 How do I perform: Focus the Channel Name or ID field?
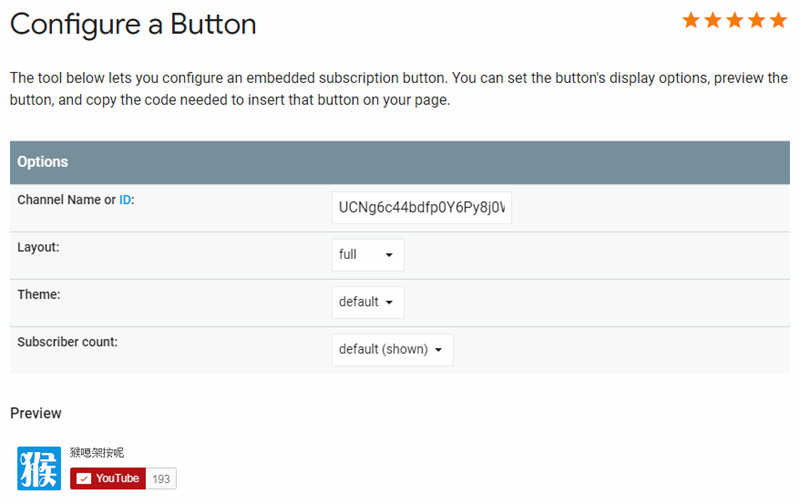click(421, 208)
